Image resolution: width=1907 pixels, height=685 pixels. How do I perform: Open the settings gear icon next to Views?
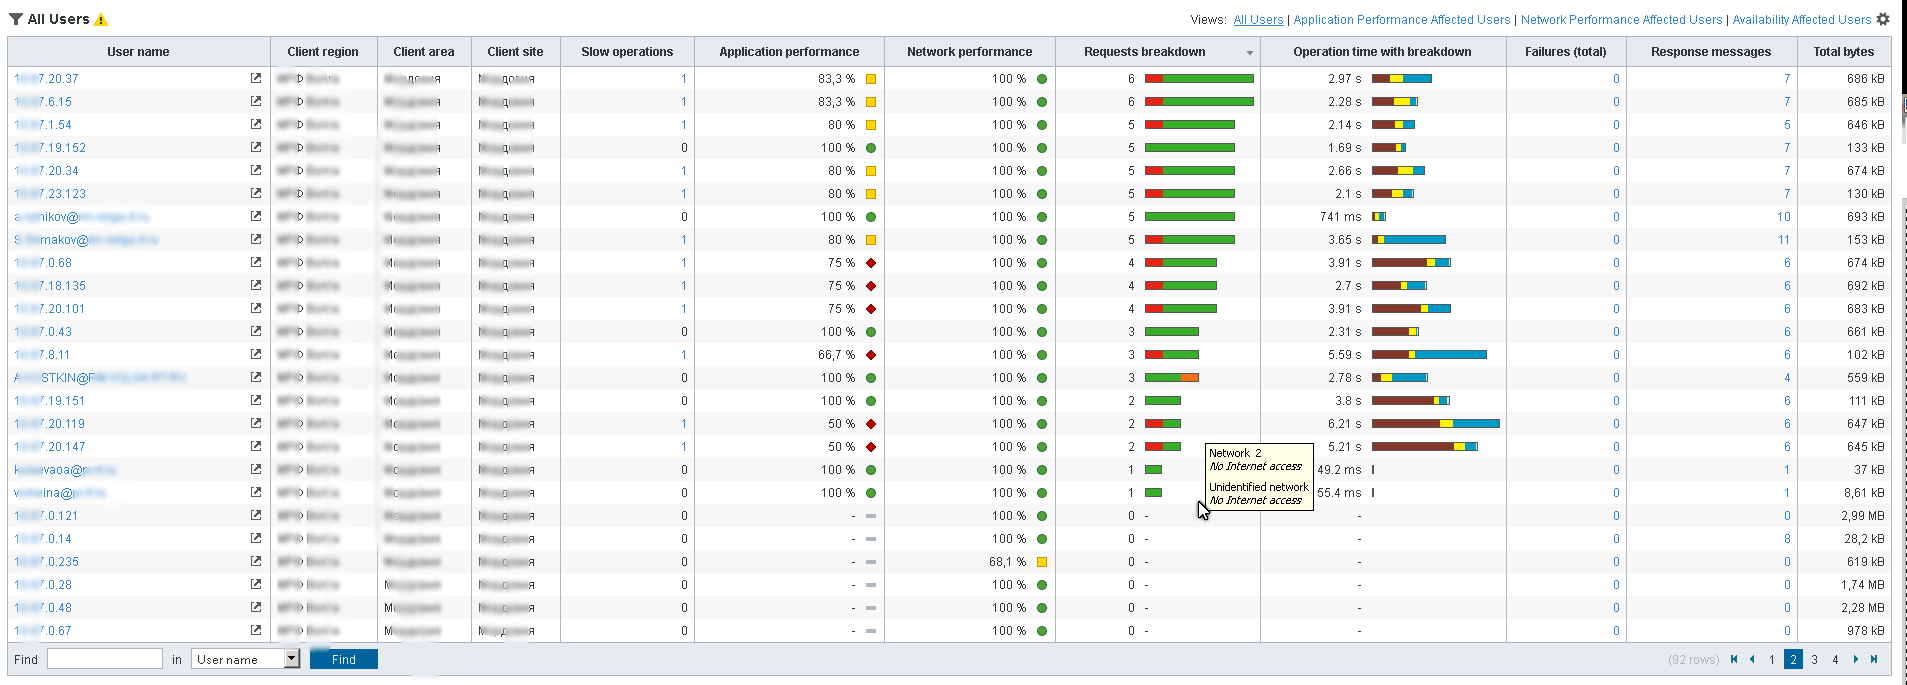1883,19
